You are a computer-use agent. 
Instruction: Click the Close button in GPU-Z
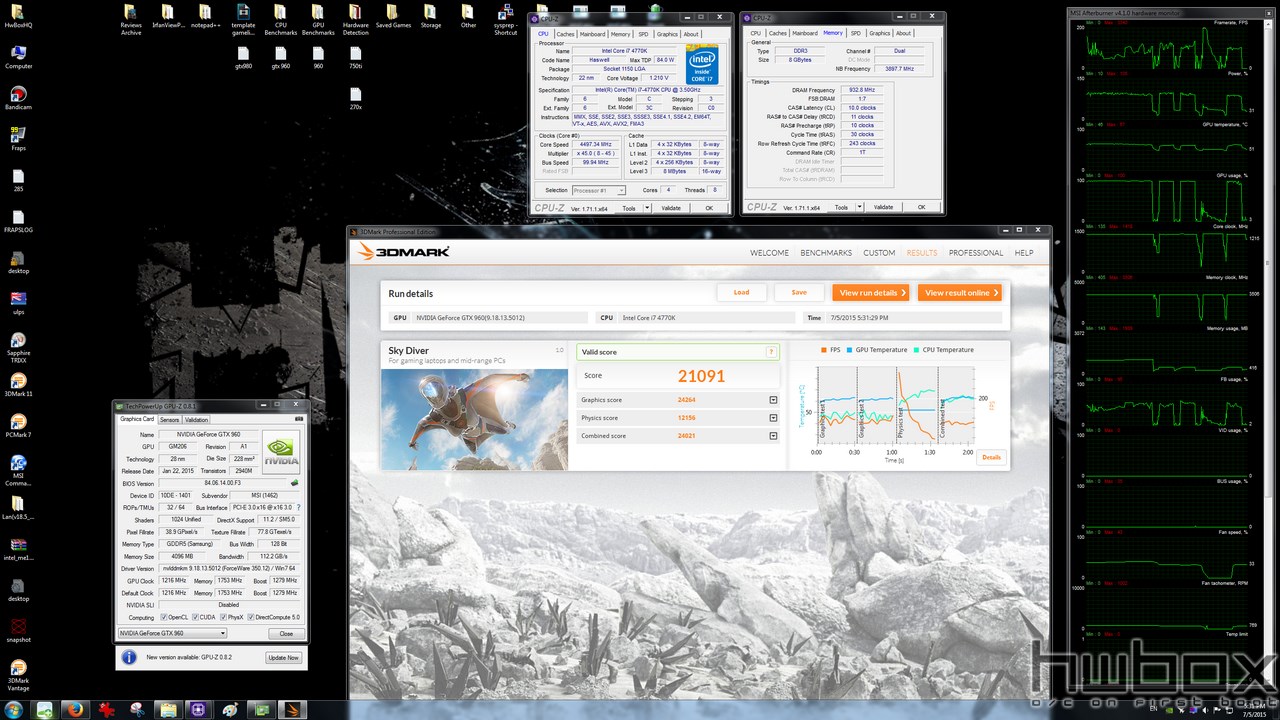(286, 633)
